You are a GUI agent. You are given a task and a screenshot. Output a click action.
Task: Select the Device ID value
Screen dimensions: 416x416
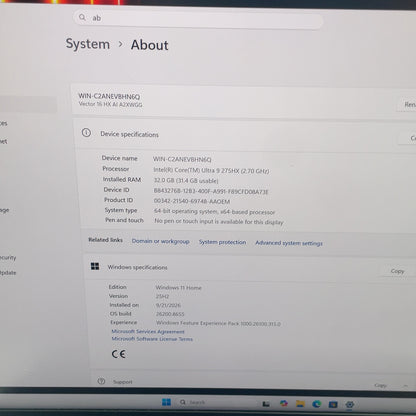[211, 191]
